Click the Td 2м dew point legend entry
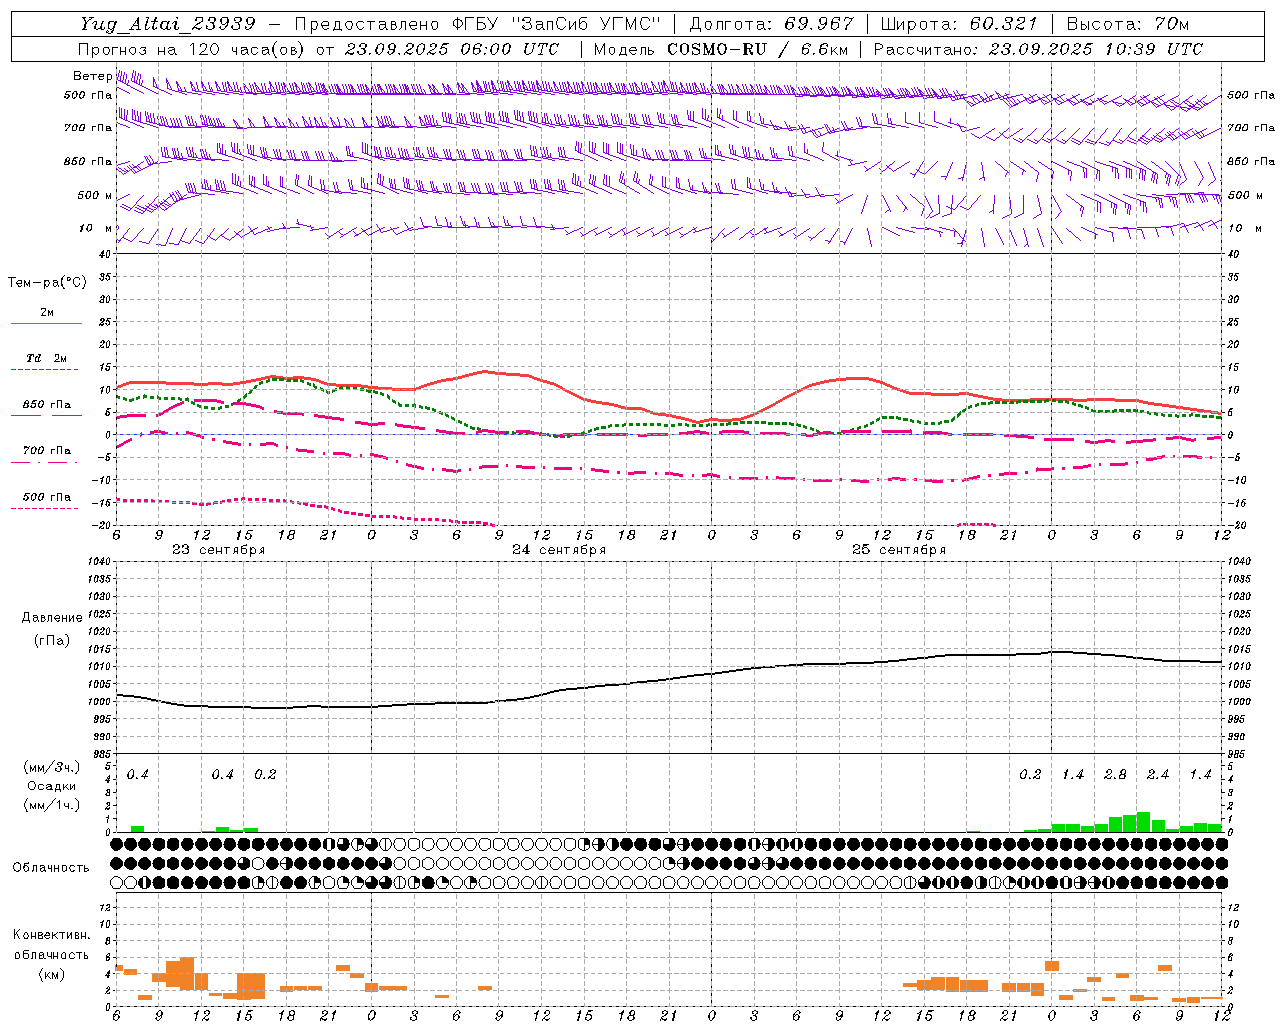 [47, 358]
